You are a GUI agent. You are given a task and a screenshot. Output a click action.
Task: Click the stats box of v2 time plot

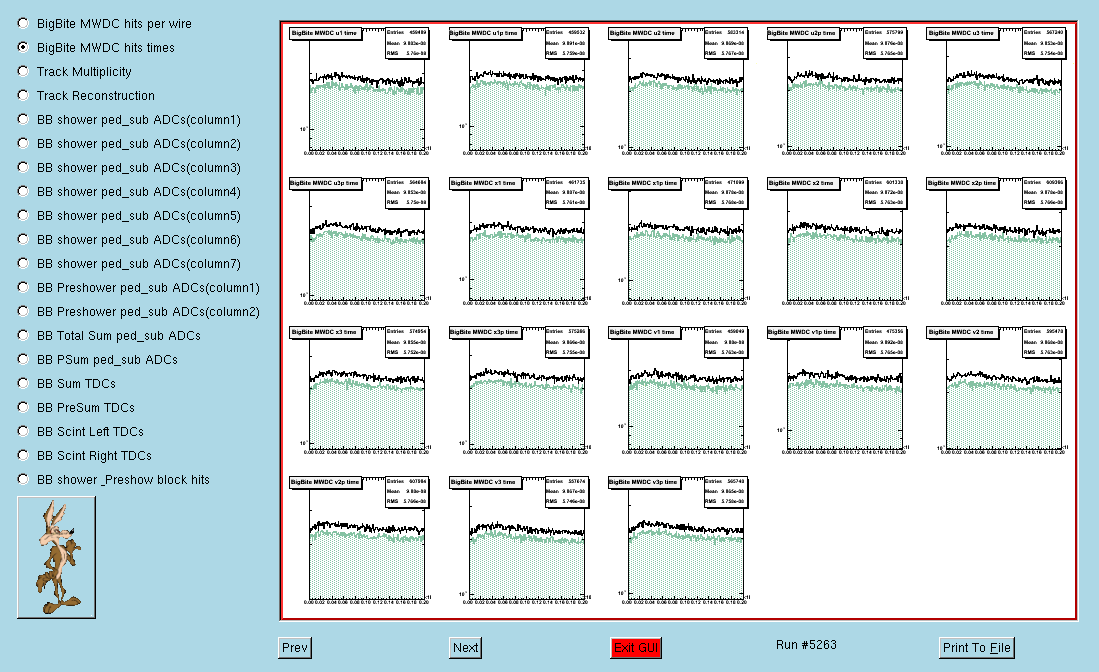(1043, 342)
